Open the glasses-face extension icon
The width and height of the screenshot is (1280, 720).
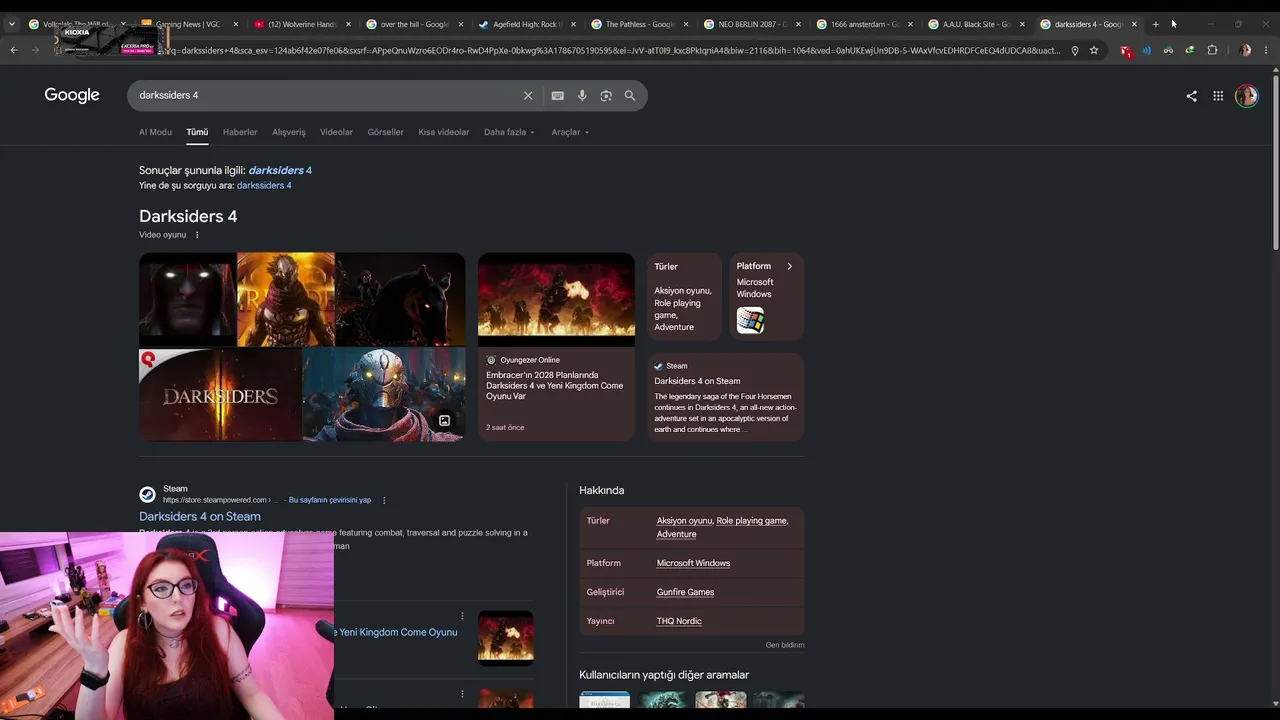1168,50
